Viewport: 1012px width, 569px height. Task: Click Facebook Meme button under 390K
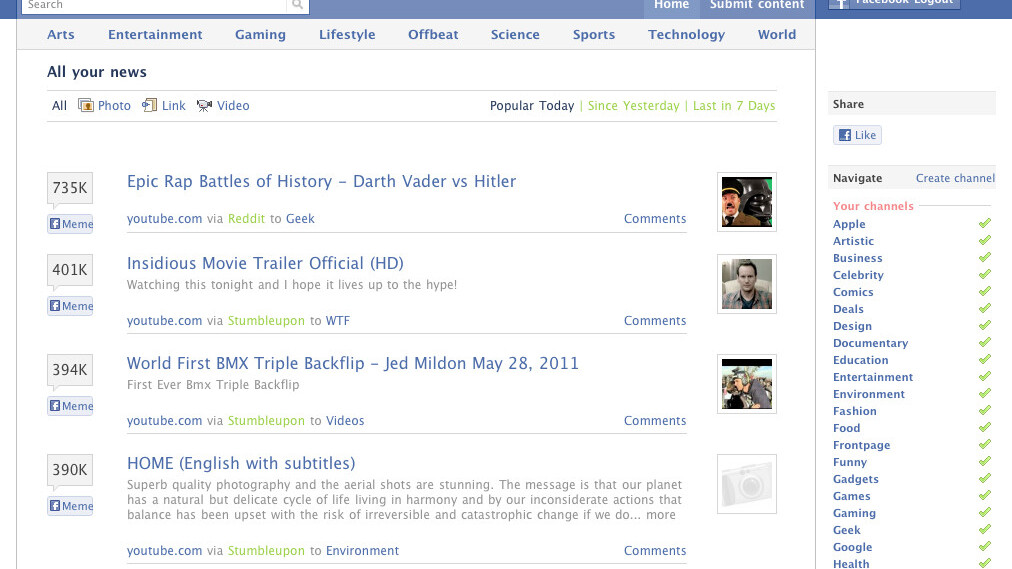[x=70, y=506]
